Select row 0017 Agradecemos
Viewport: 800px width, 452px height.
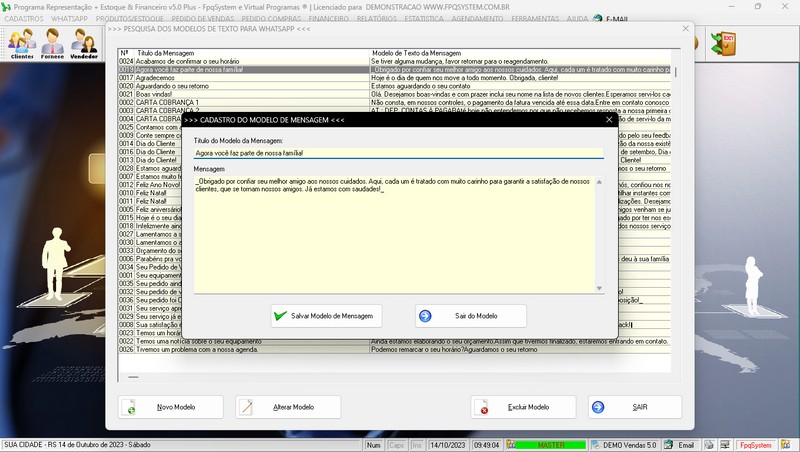(394, 78)
